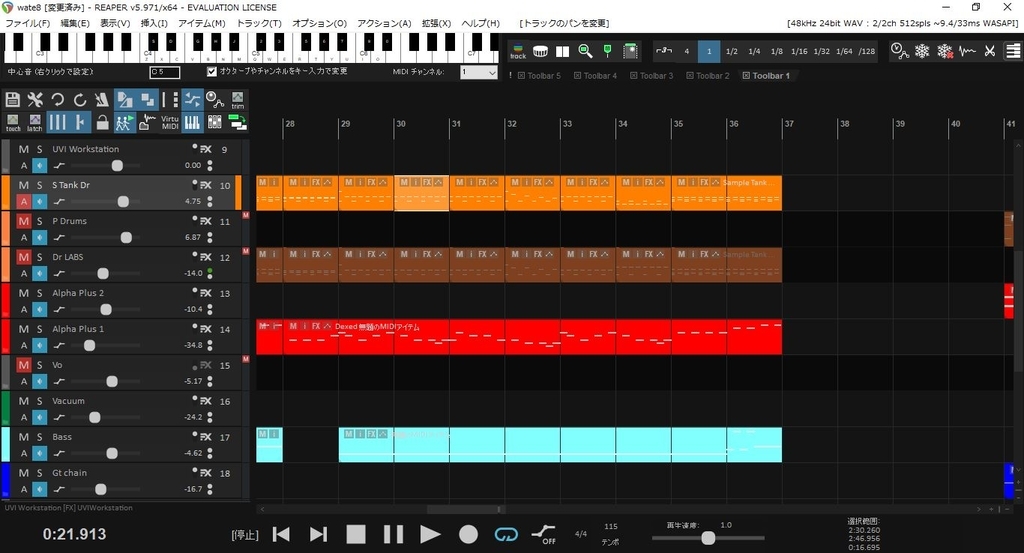Click measure 33 on the timeline ruler
1024x553 pixels.
pyautogui.click(x=567, y=123)
